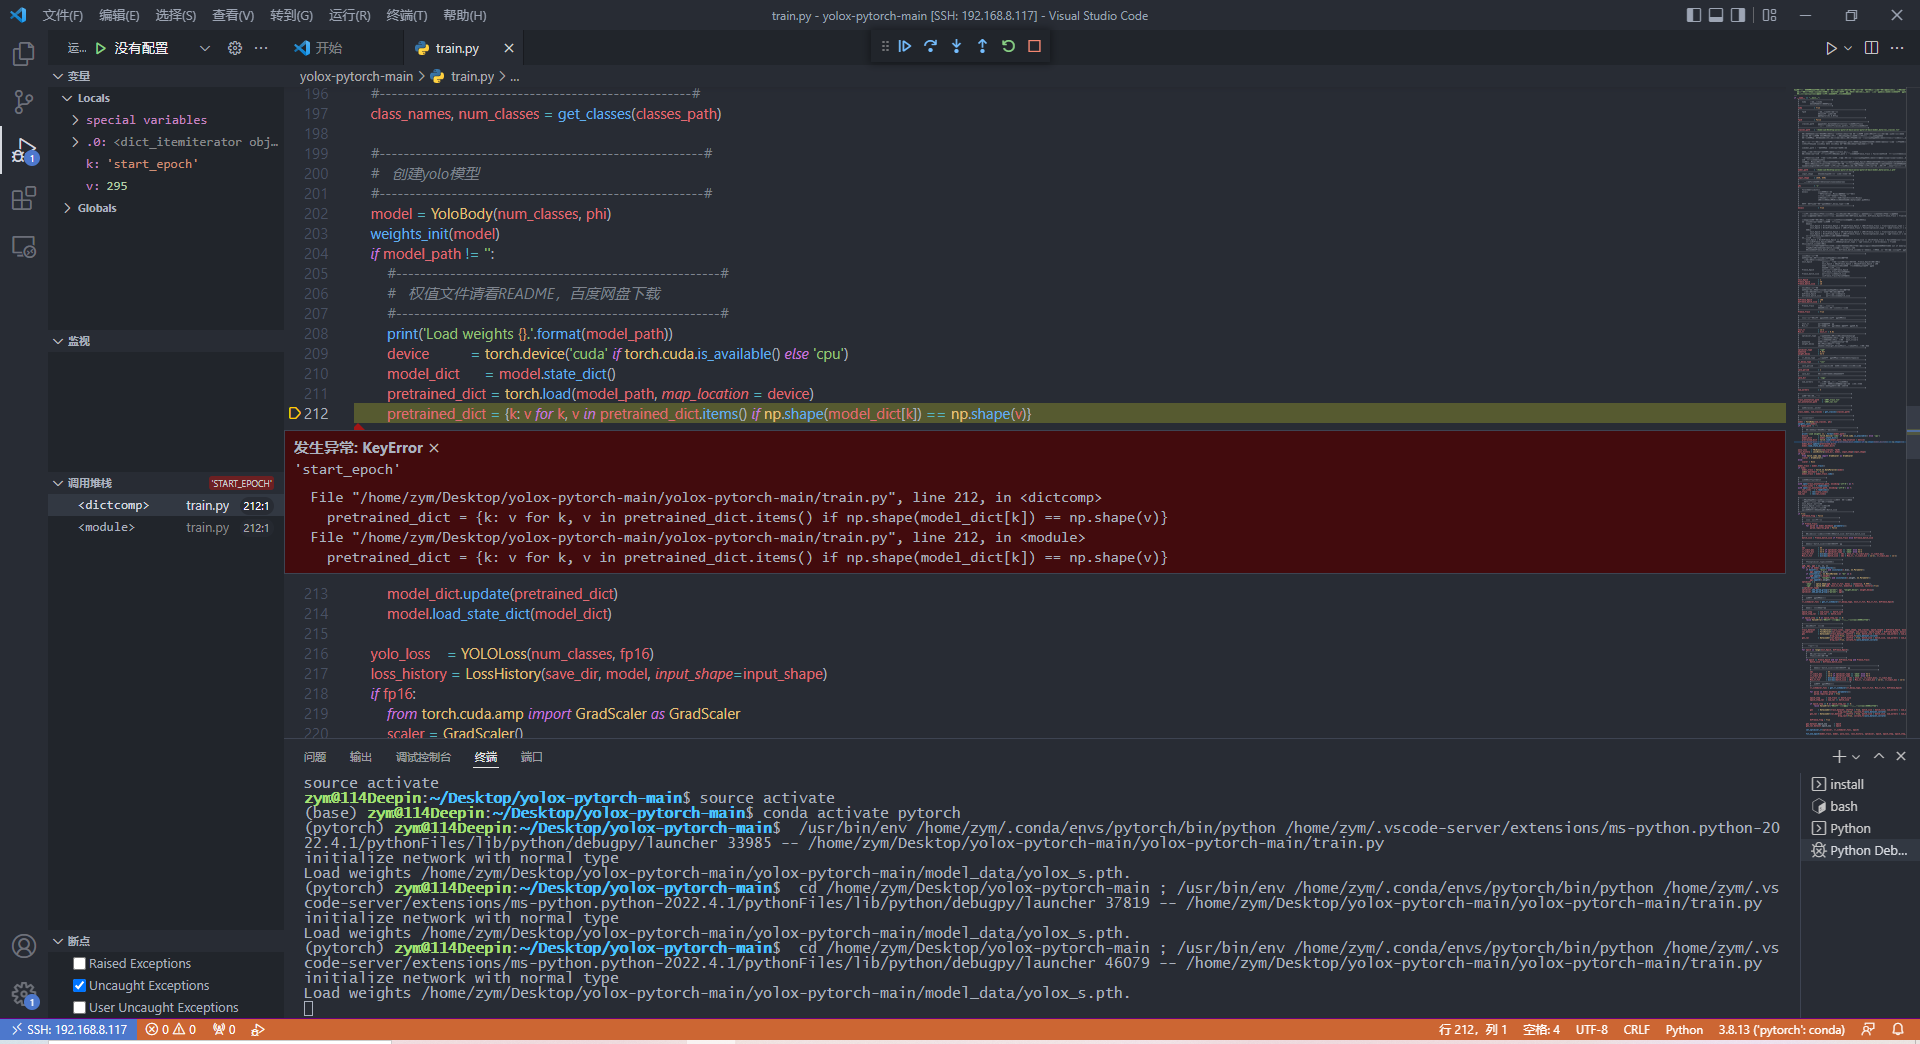Image resolution: width=1920 pixels, height=1044 pixels.
Task: Close the terminal panel
Action: point(1901,757)
